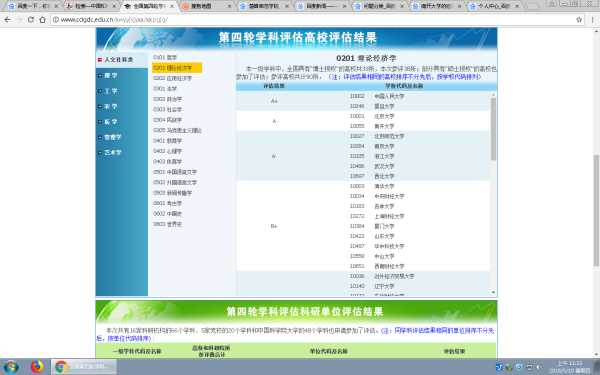Click the 学校代码及名称 column header
Screen dimensions: 600x375
point(404,86)
